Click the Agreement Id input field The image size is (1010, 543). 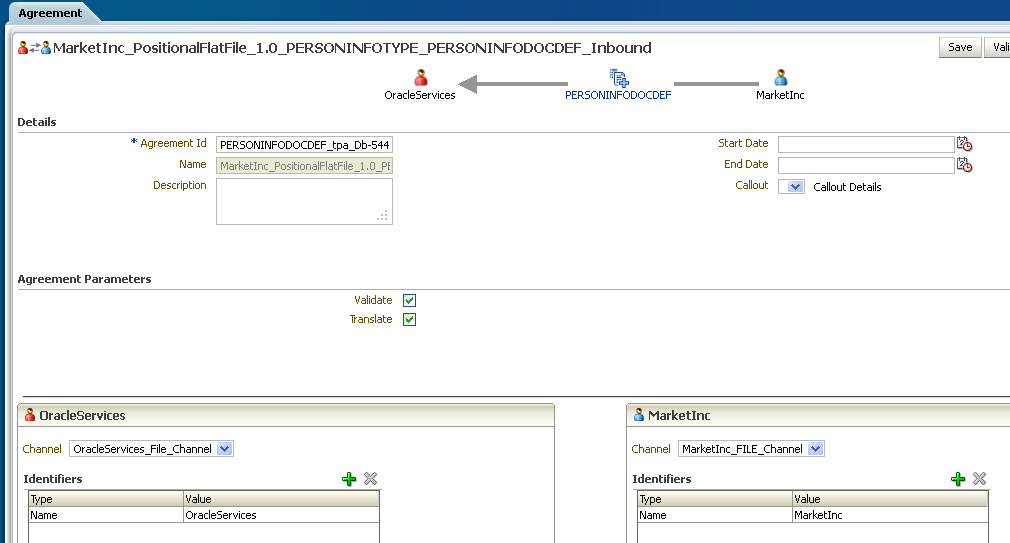(305, 145)
